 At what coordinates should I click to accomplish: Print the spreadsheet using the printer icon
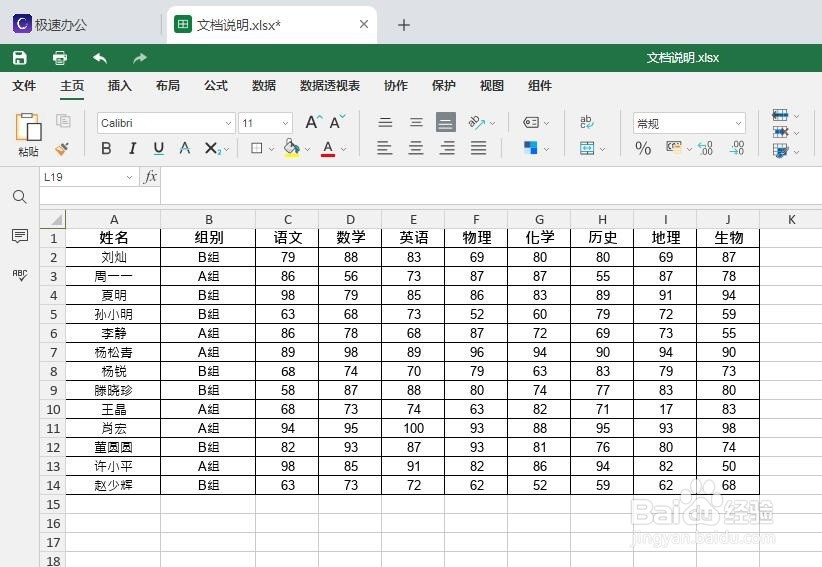pos(60,58)
